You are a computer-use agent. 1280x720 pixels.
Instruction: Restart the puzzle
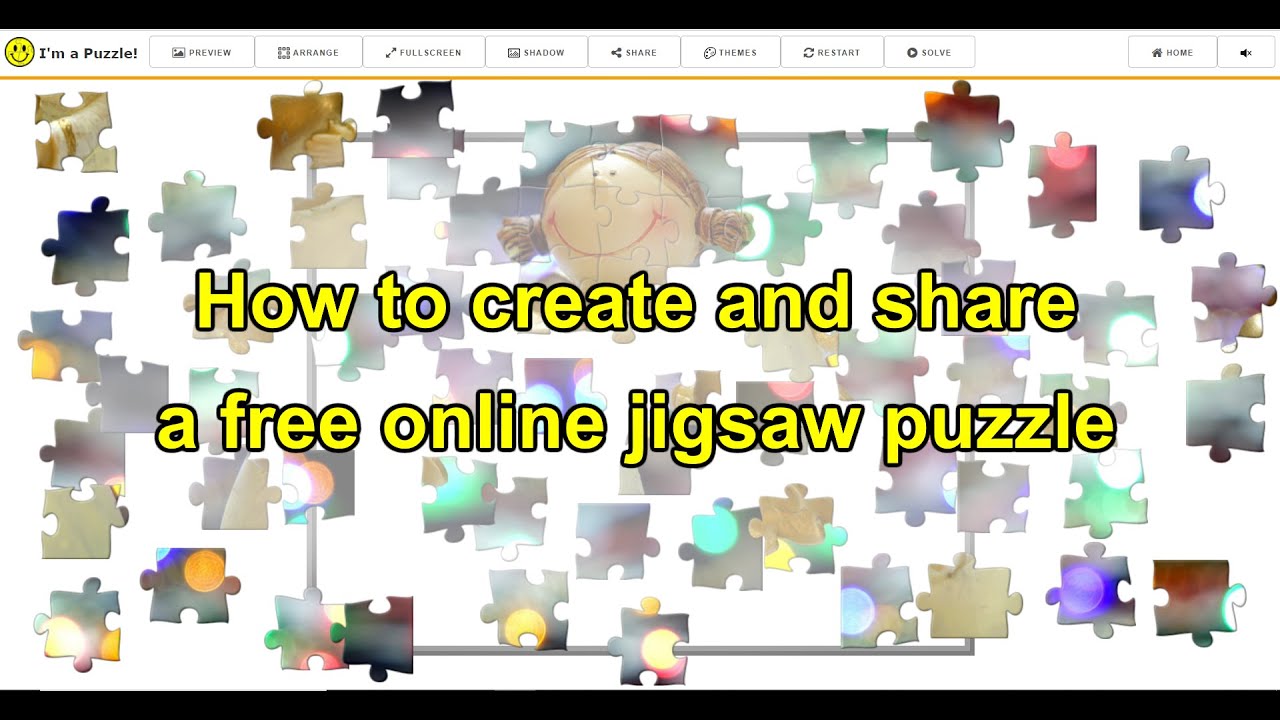pyautogui.click(x=832, y=52)
